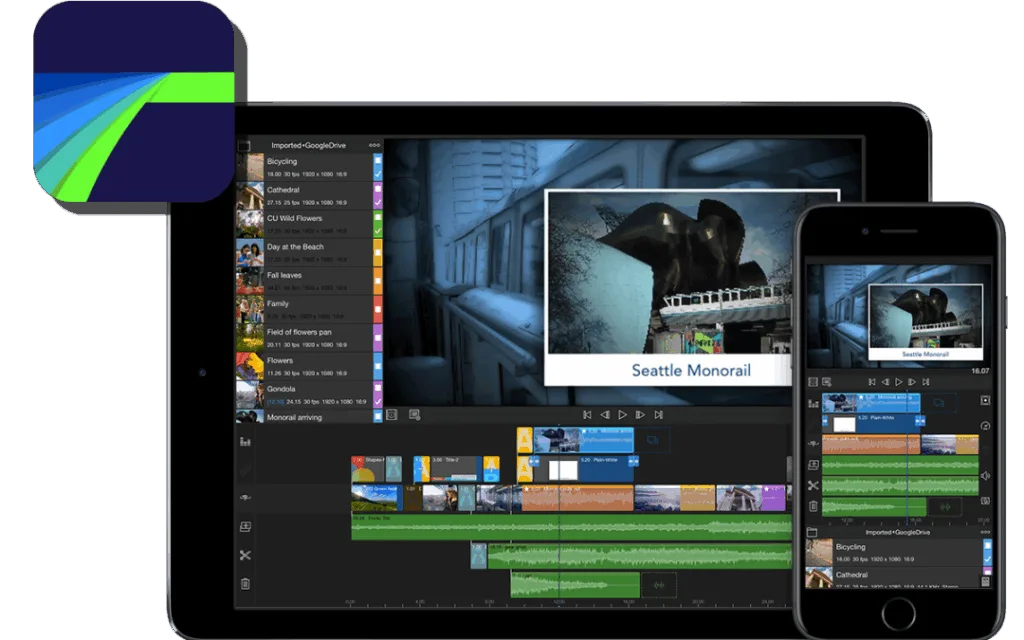Tap the iPad trash delete icon

tap(245, 584)
